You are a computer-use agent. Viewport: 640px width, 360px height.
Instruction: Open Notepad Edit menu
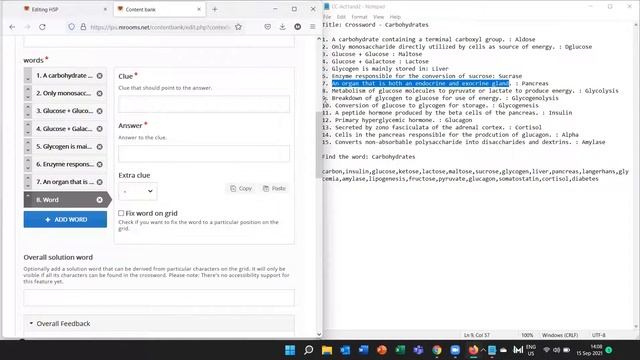tap(341, 17)
